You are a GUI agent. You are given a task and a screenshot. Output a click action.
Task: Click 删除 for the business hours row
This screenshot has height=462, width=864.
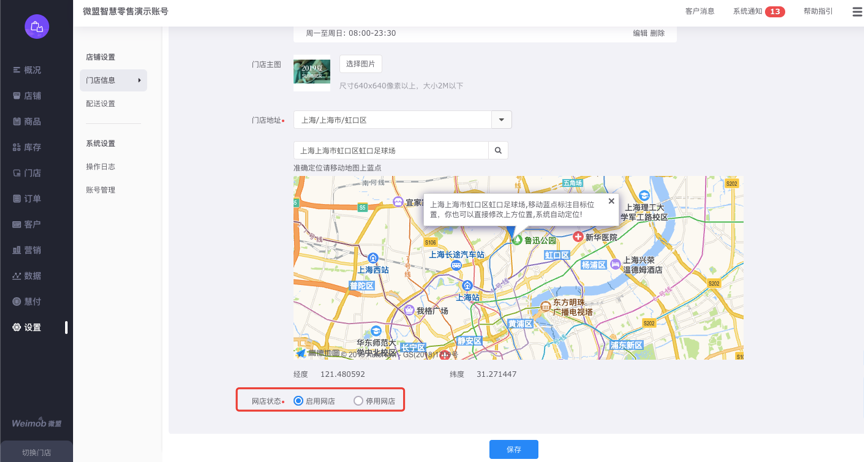[657, 33]
